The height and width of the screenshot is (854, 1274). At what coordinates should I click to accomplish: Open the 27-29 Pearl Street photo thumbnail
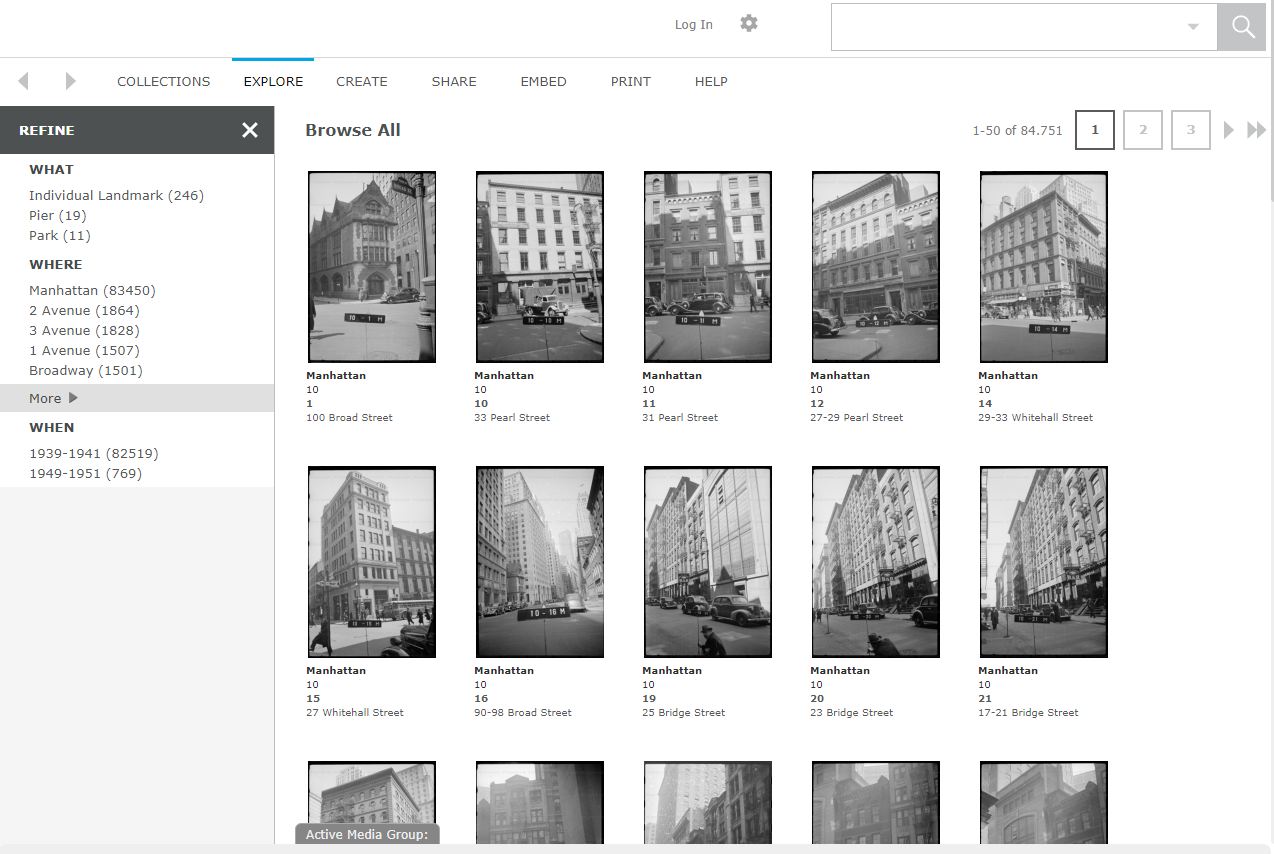pyautogui.click(x=876, y=267)
